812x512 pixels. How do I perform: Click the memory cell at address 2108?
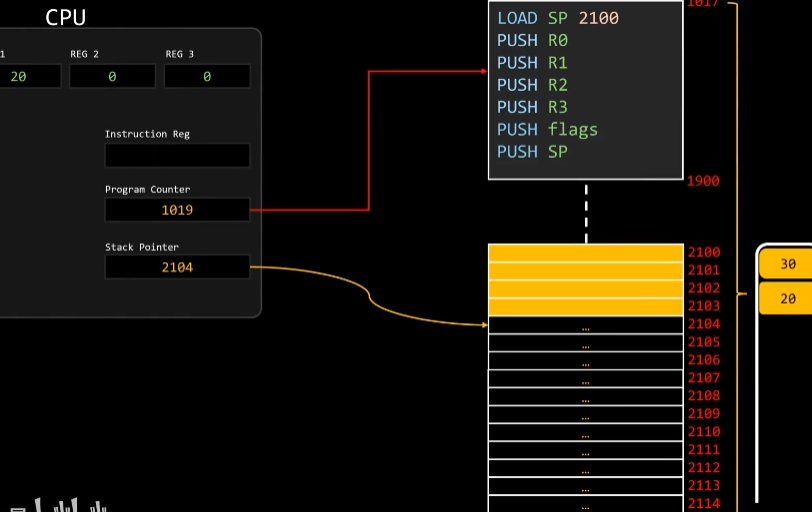coord(586,397)
